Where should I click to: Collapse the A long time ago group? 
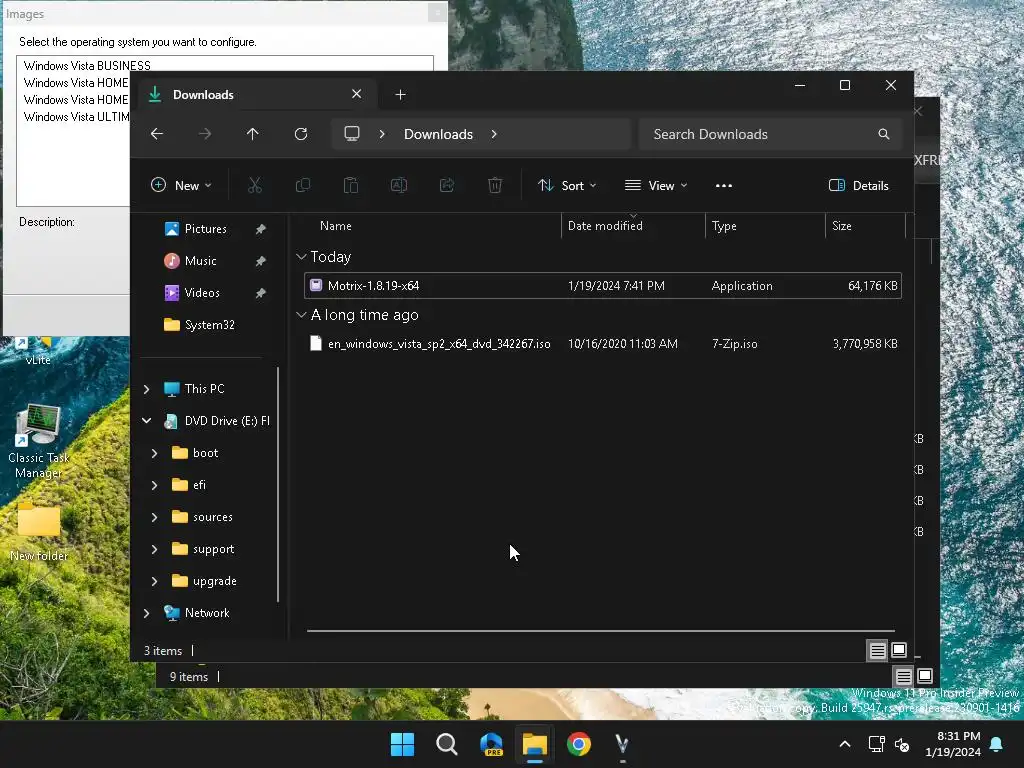click(x=301, y=315)
